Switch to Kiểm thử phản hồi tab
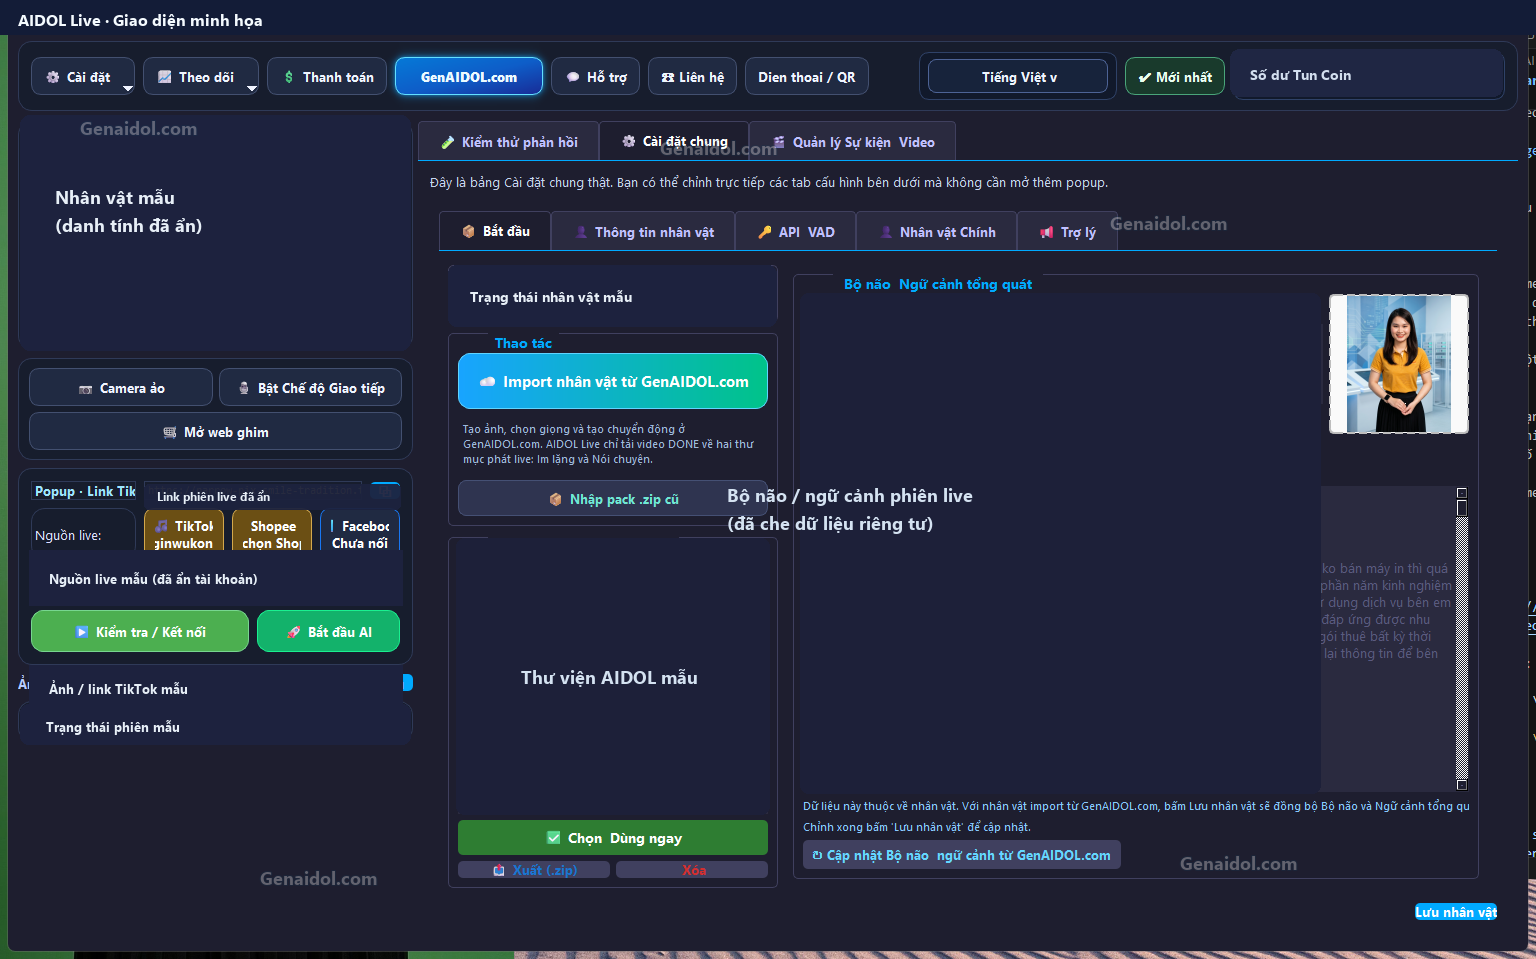The width and height of the screenshot is (1536, 959). point(509,142)
